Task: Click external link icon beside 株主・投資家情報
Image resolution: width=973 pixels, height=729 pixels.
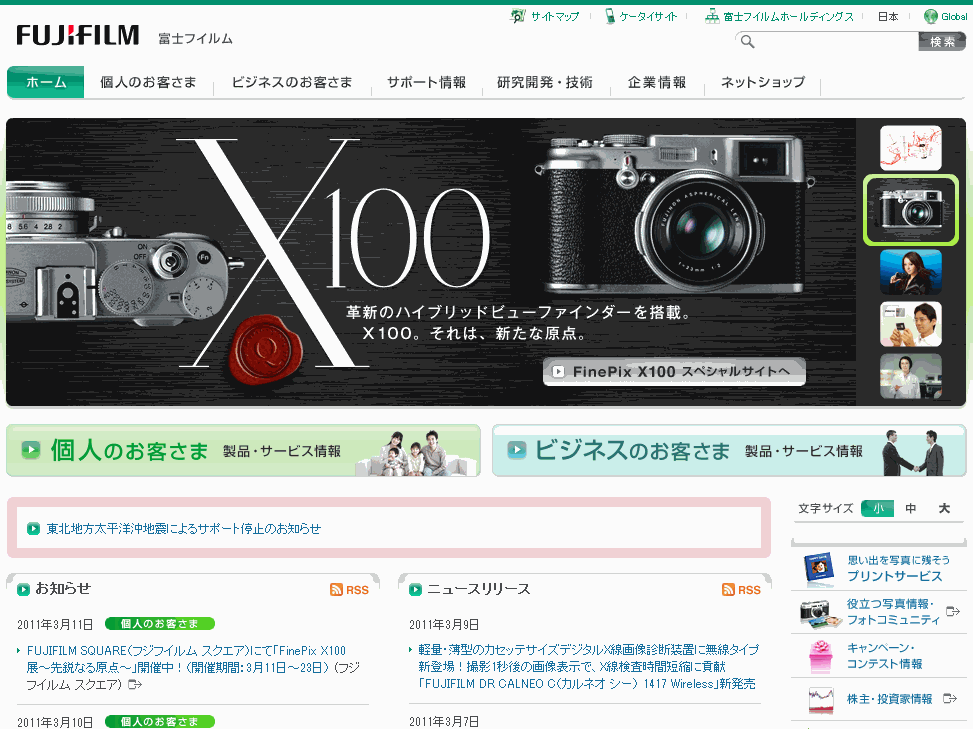Action: [x=950, y=699]
